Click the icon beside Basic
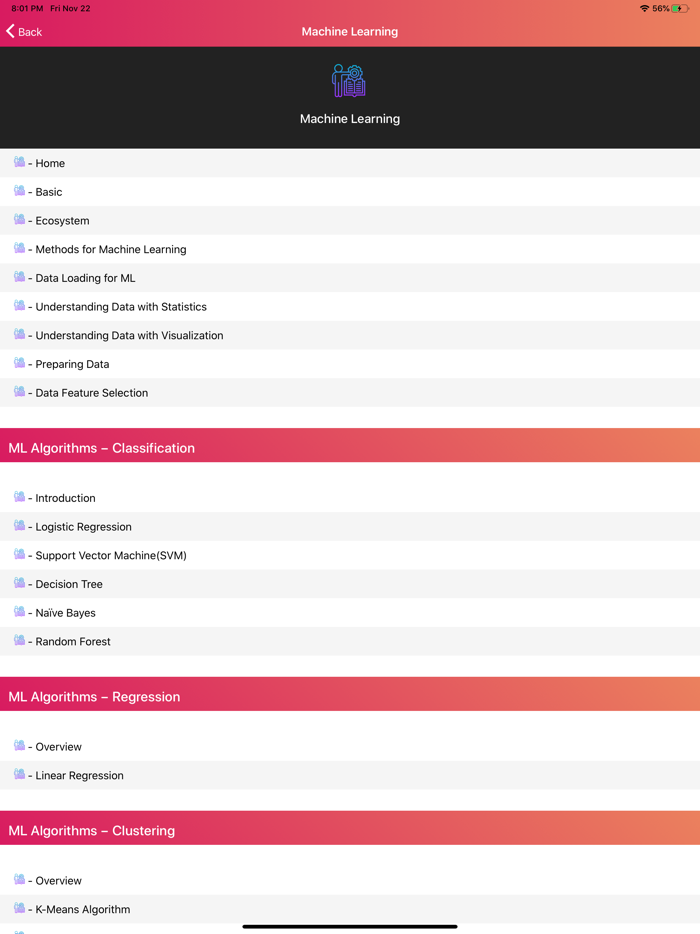Screen dimensions: 700x934 tap(20, 191)
